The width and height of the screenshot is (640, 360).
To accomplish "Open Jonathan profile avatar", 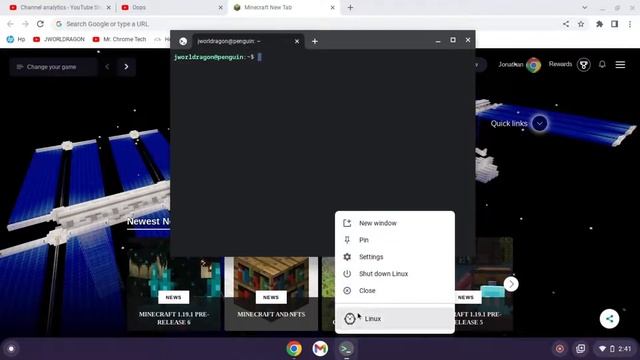I will click(x=533, y=64).
